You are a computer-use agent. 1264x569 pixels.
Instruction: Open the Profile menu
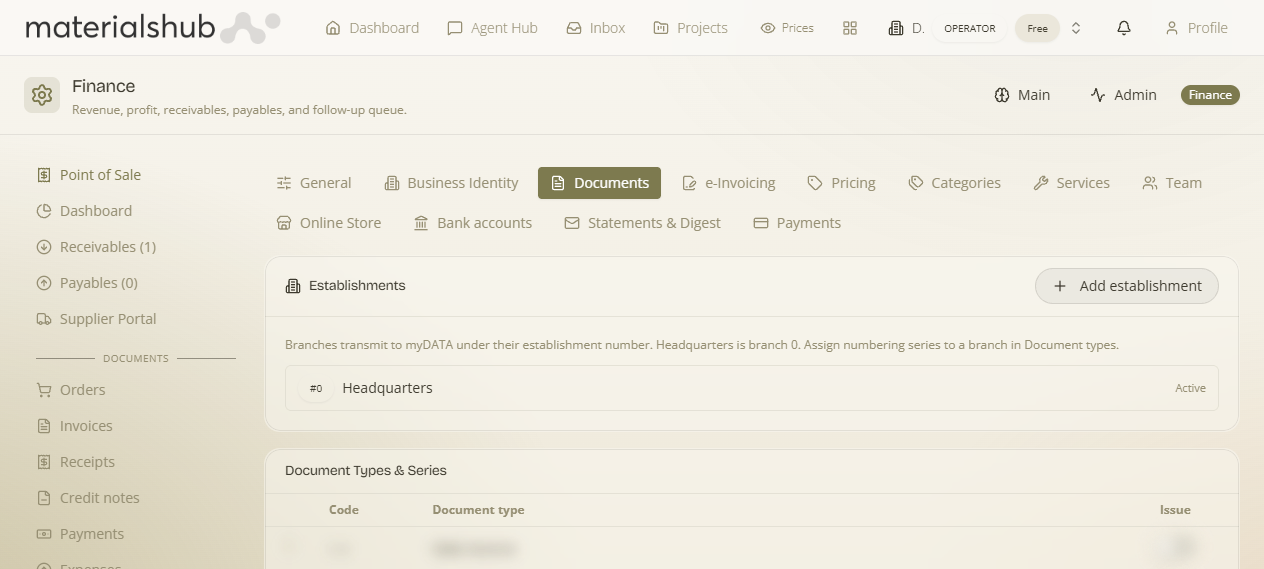(x=1196, y=28)
